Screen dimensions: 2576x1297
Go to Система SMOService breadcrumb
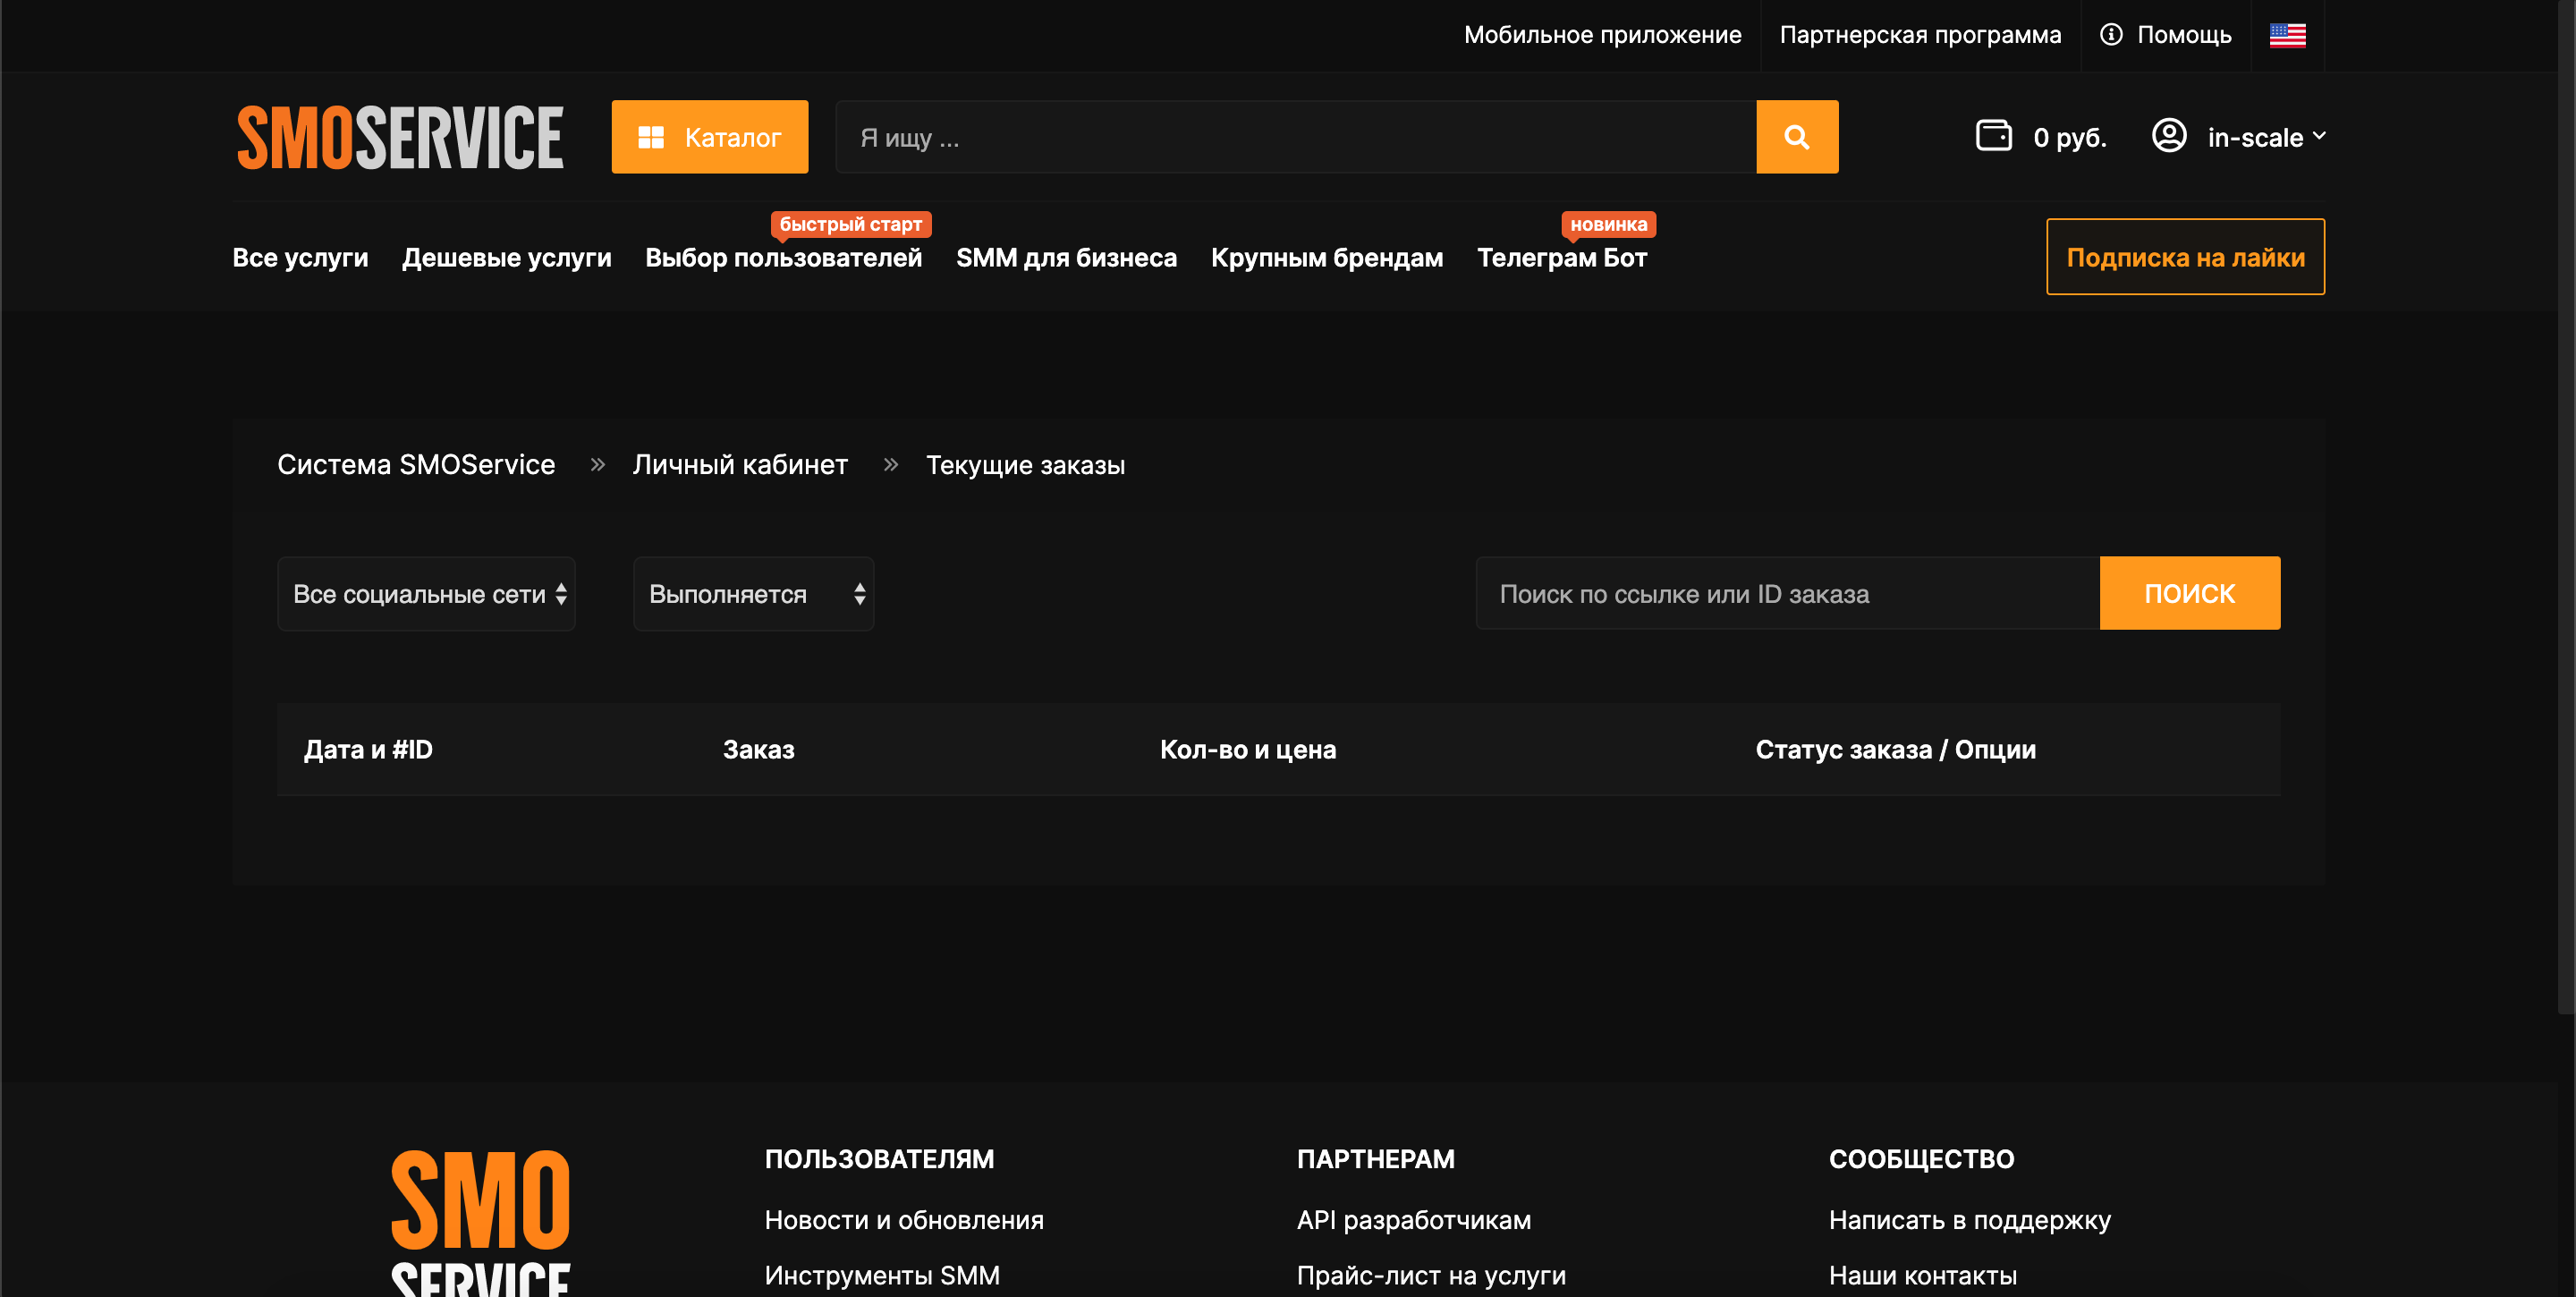(x=416, y=465)
